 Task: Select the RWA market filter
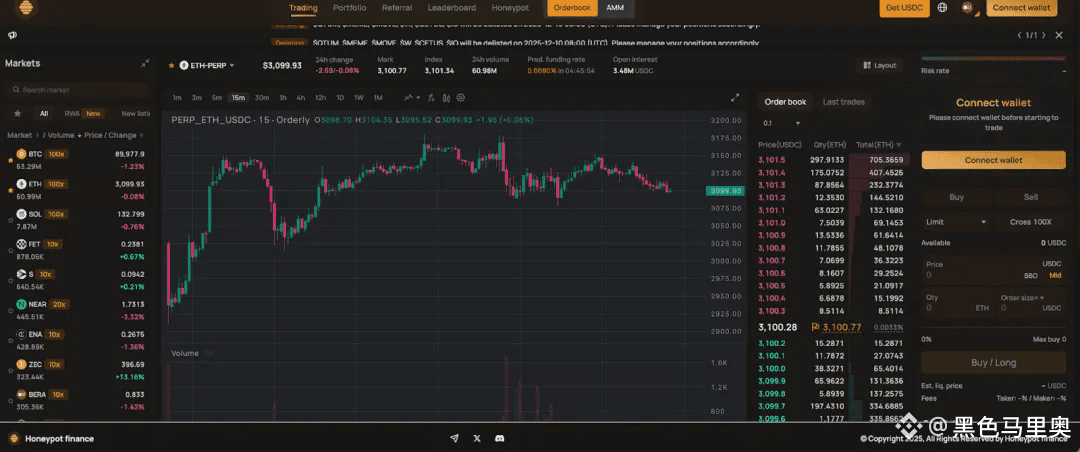pyautogui.click(x=83, y=114)
